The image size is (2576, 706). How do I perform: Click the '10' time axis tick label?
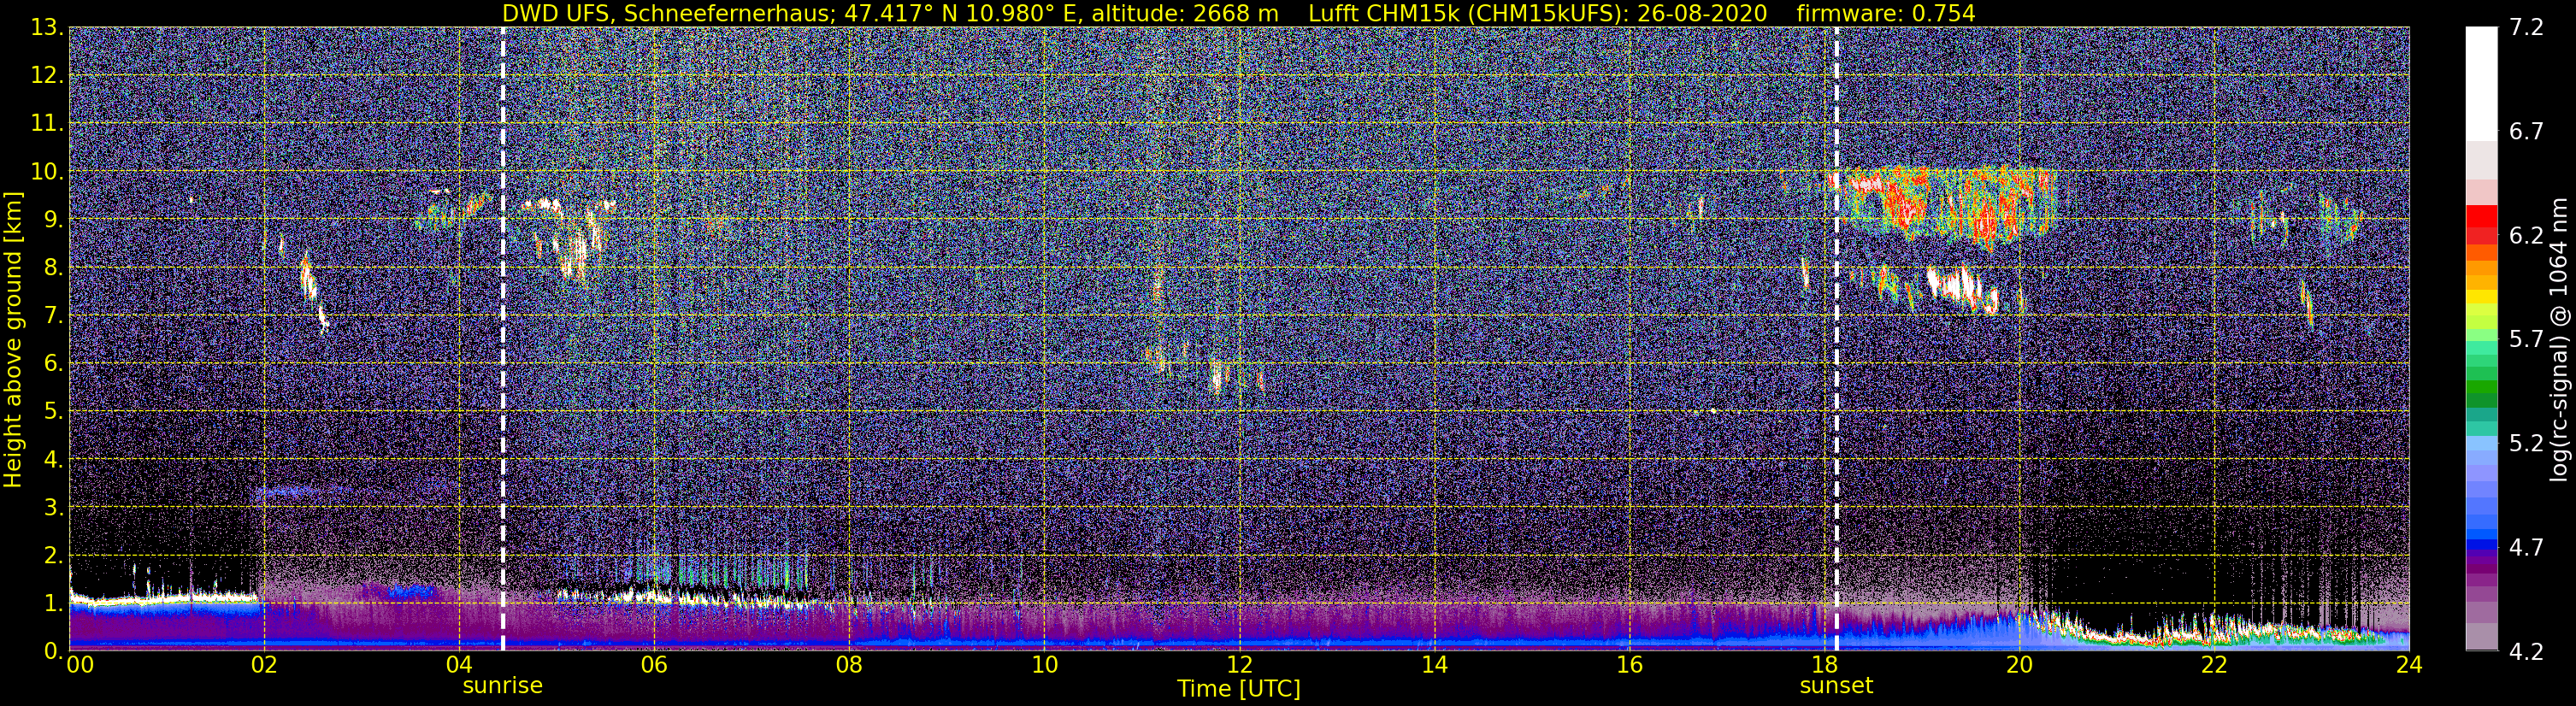click(1044, 666)
